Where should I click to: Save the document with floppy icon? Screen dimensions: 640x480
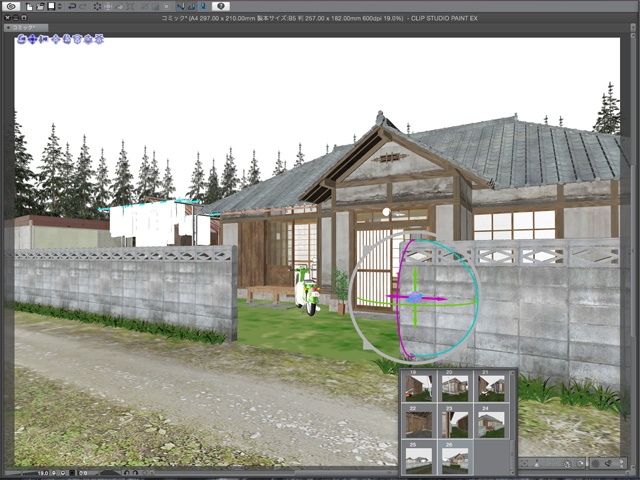[x=51, y=6]
